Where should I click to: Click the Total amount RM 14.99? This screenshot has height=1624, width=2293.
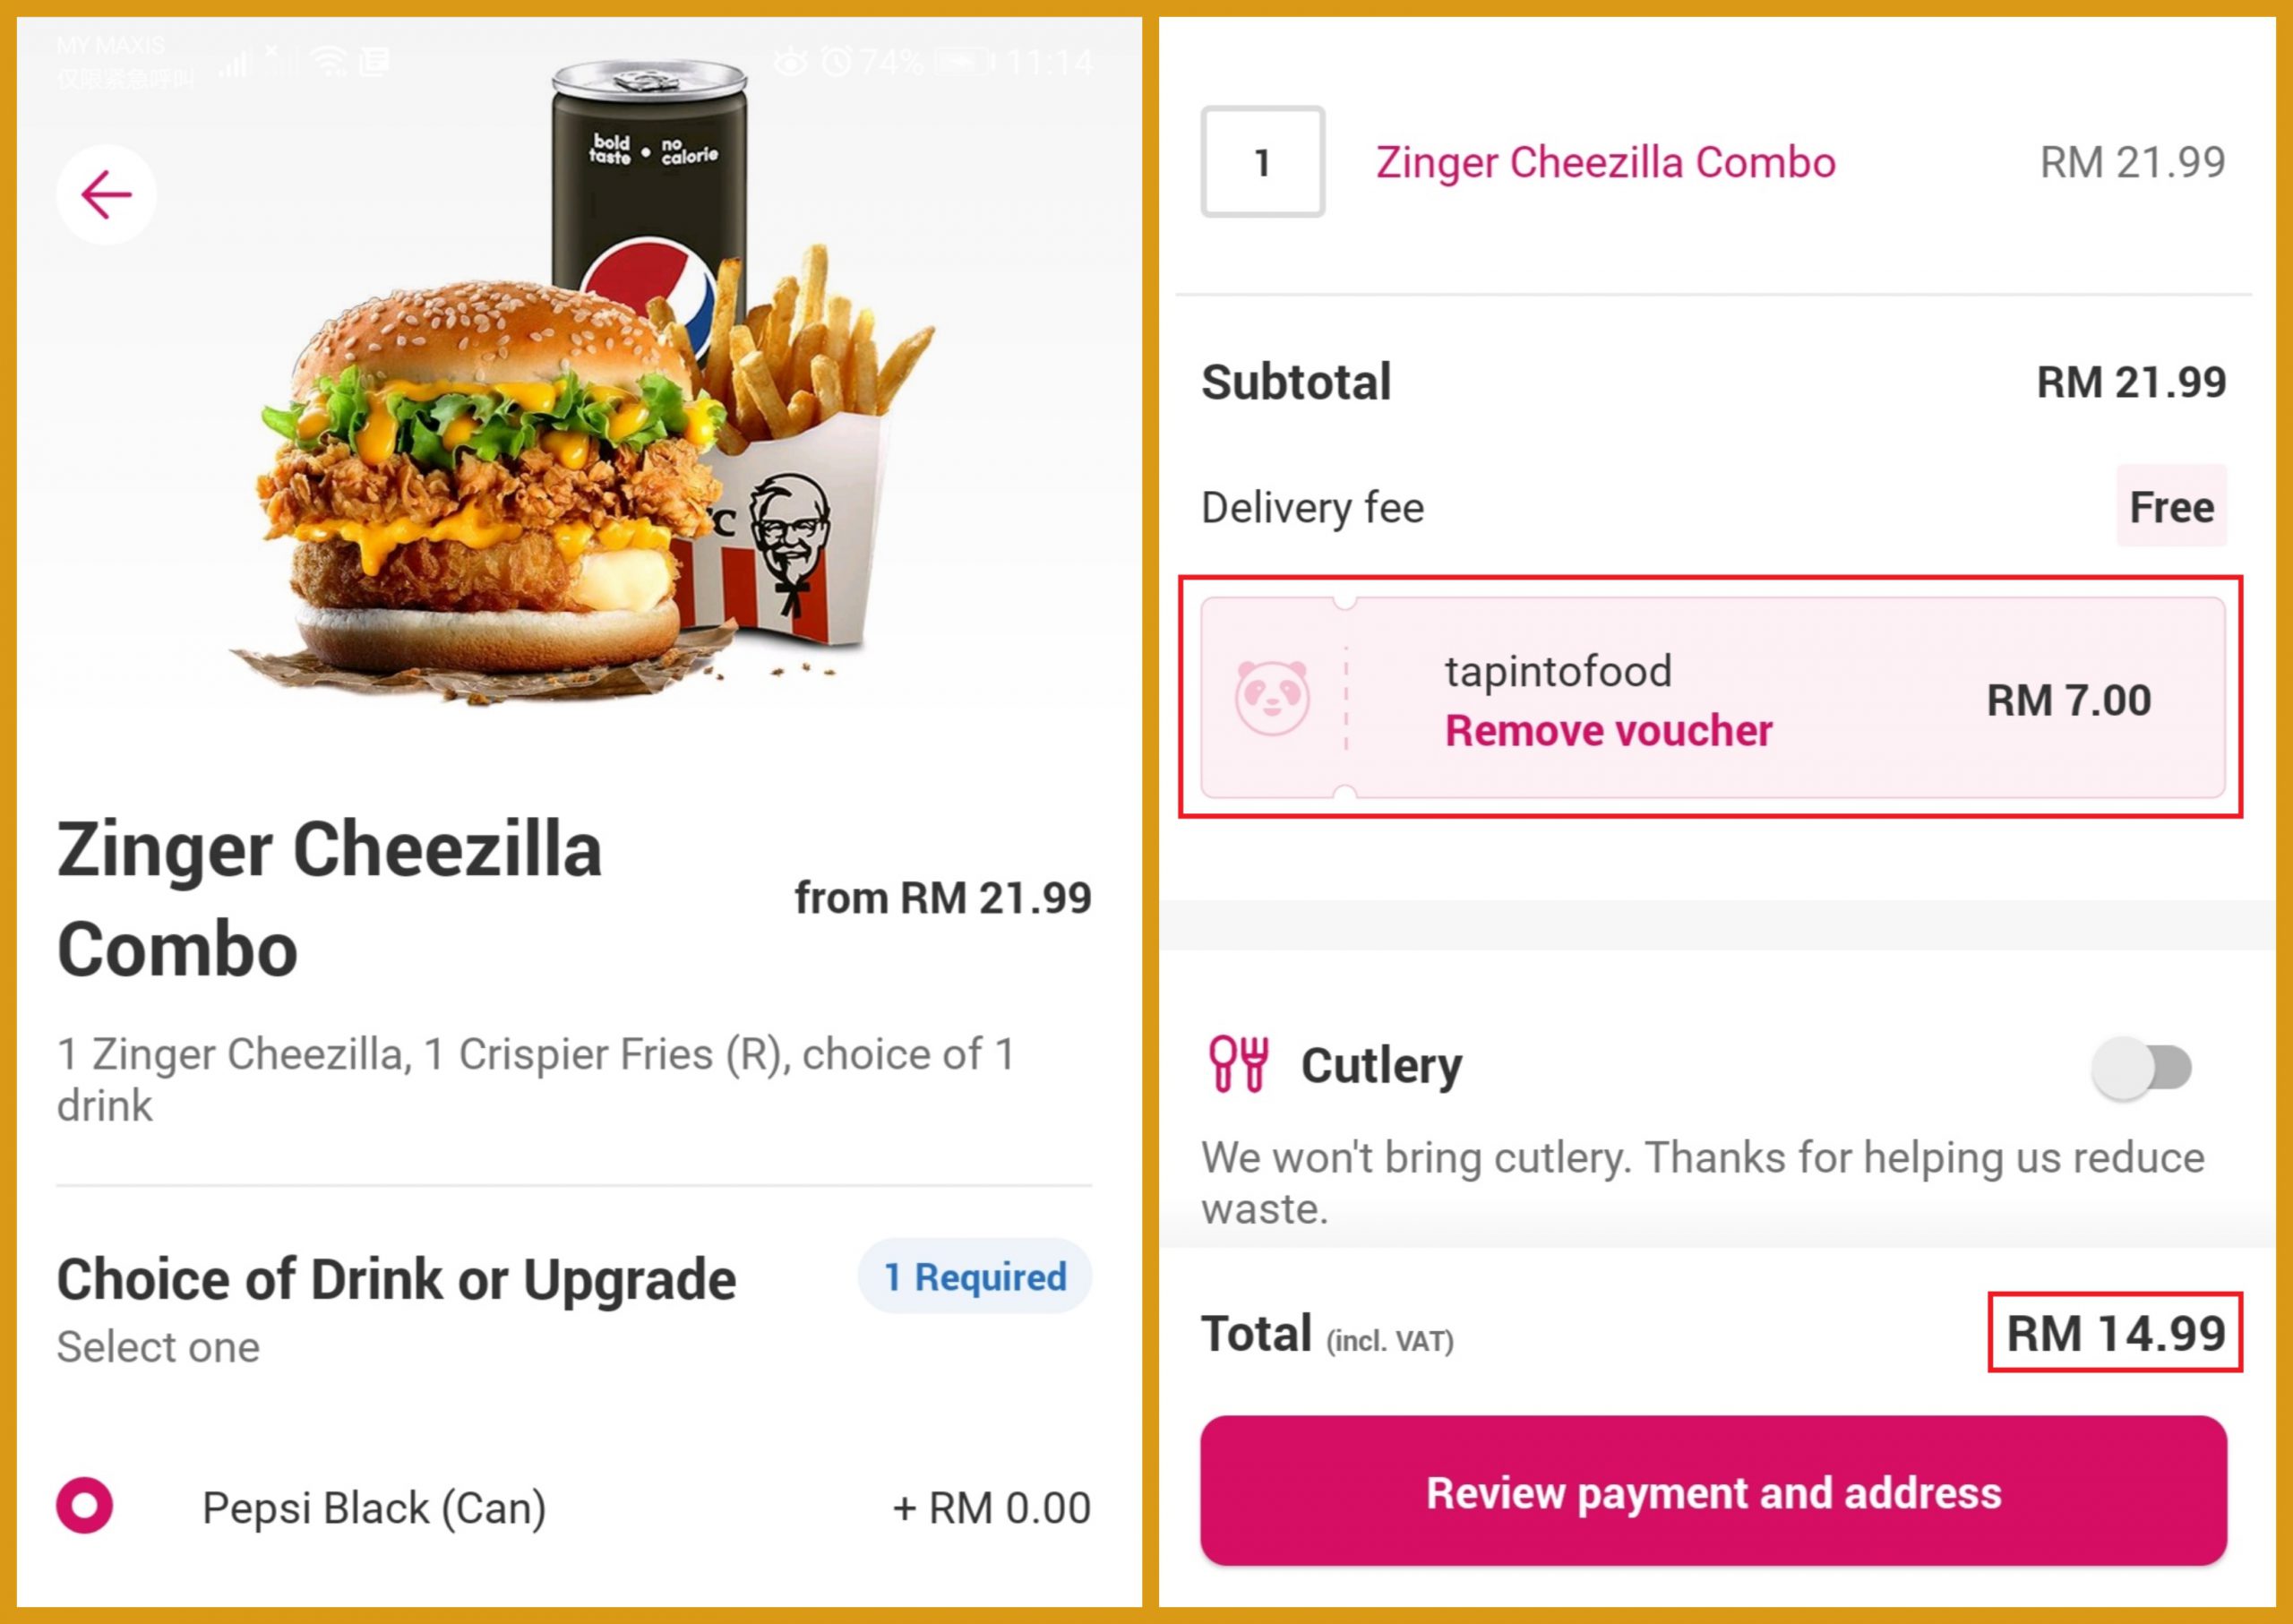point(2115,1333)
